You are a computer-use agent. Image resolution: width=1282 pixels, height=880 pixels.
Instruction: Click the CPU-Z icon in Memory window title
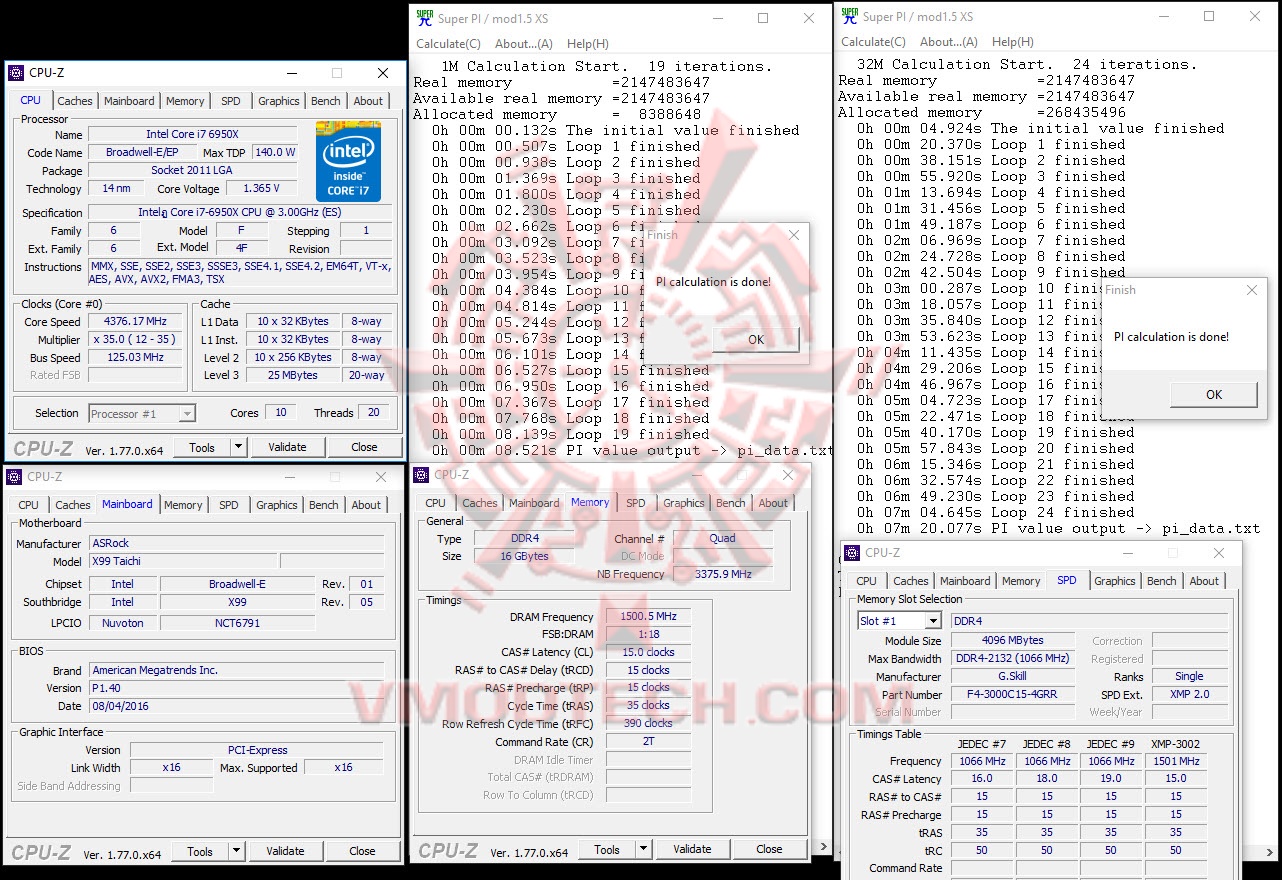(423, 475)
